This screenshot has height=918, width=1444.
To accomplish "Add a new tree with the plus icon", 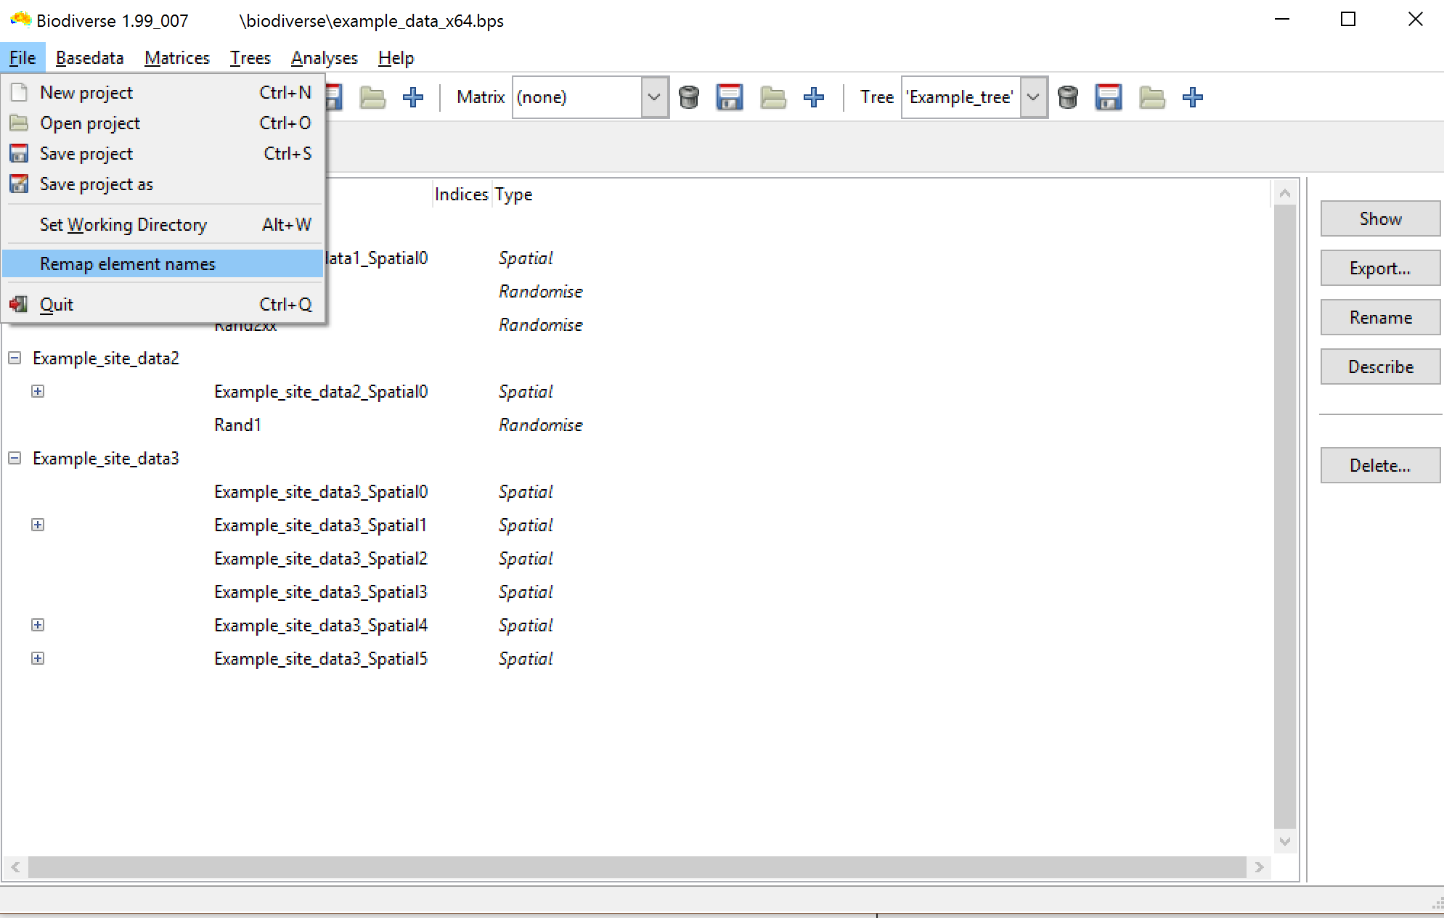I will [x=1192, y=97].
